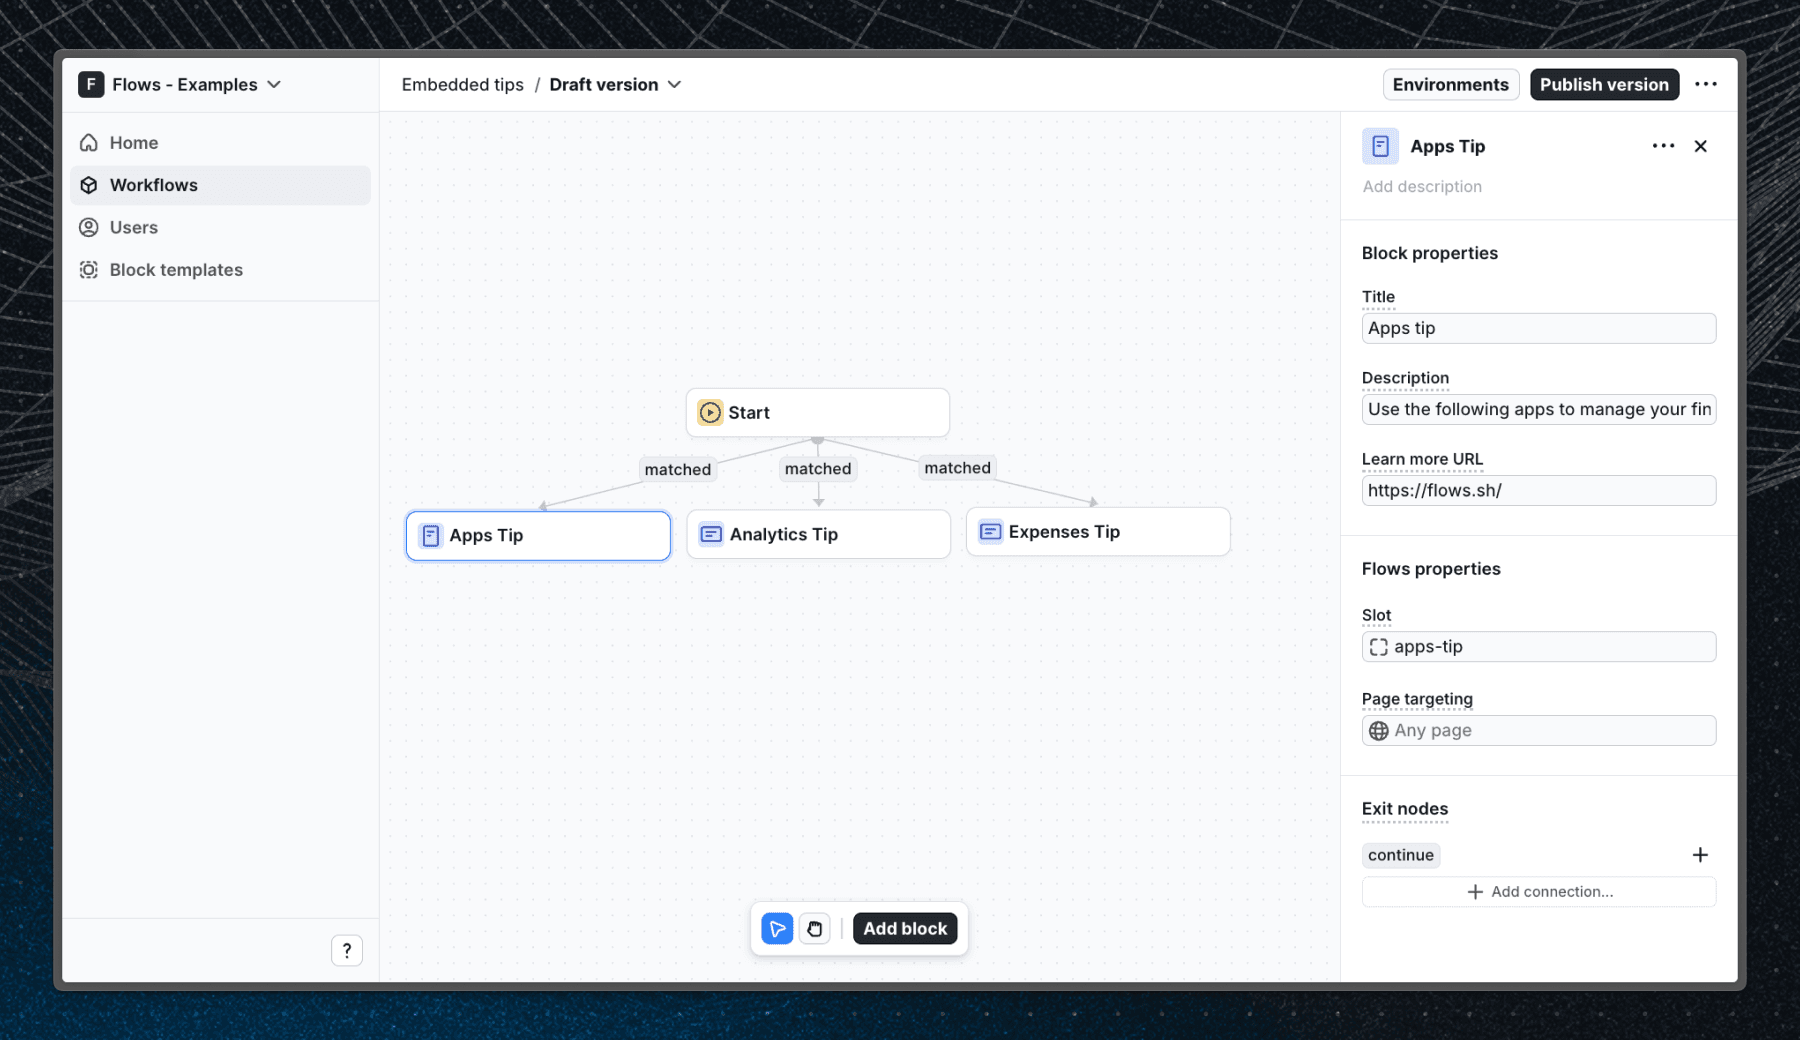
Task: Click inside the Learn more URL field
Action: click(x=1538, y=490)
